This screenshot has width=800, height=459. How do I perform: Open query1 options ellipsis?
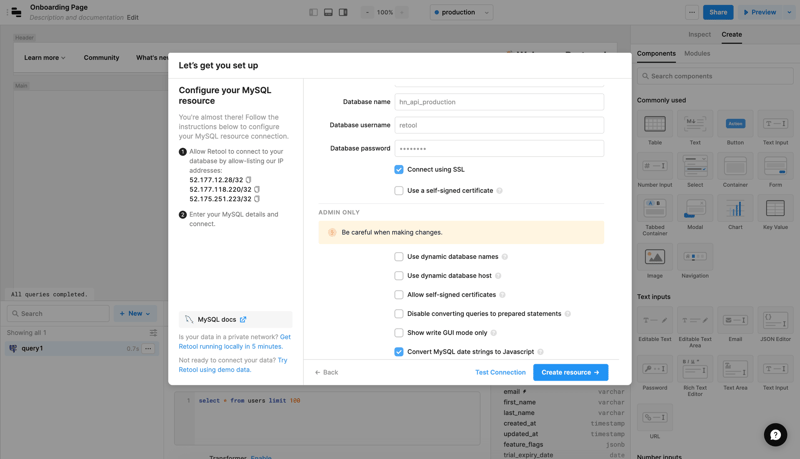[x=148, y=349]
